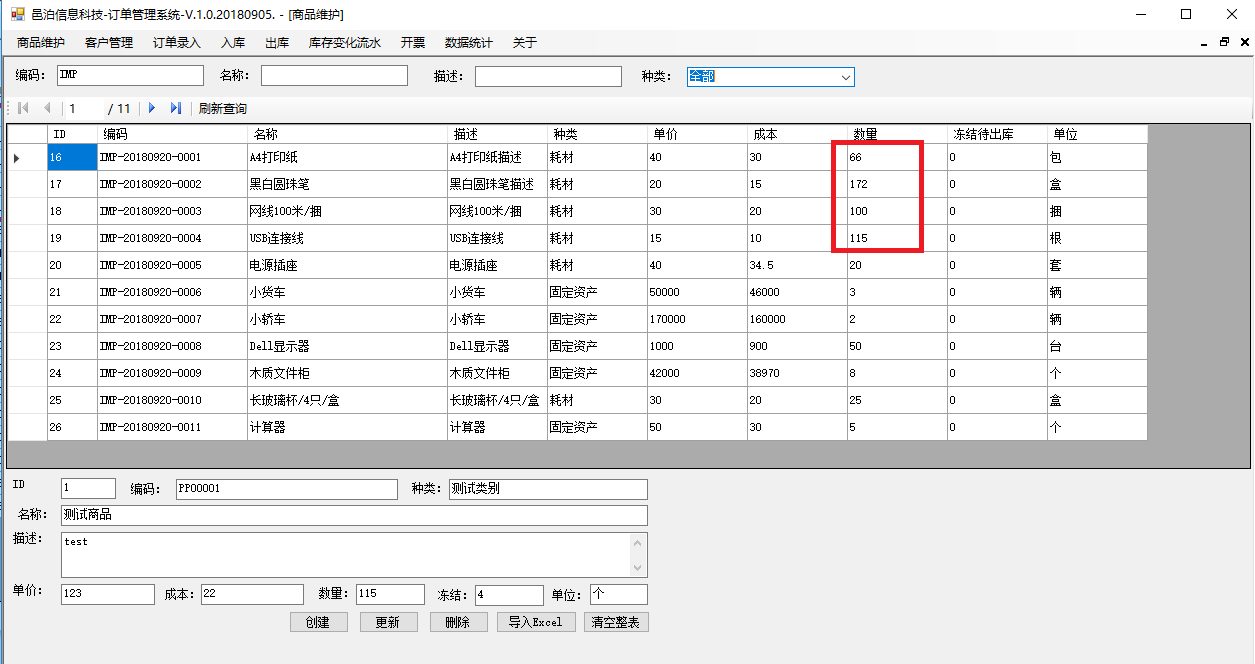Click the row selector for row ID 16
This screenshot has width=1255, height=664.
click(x=27, y=157)
